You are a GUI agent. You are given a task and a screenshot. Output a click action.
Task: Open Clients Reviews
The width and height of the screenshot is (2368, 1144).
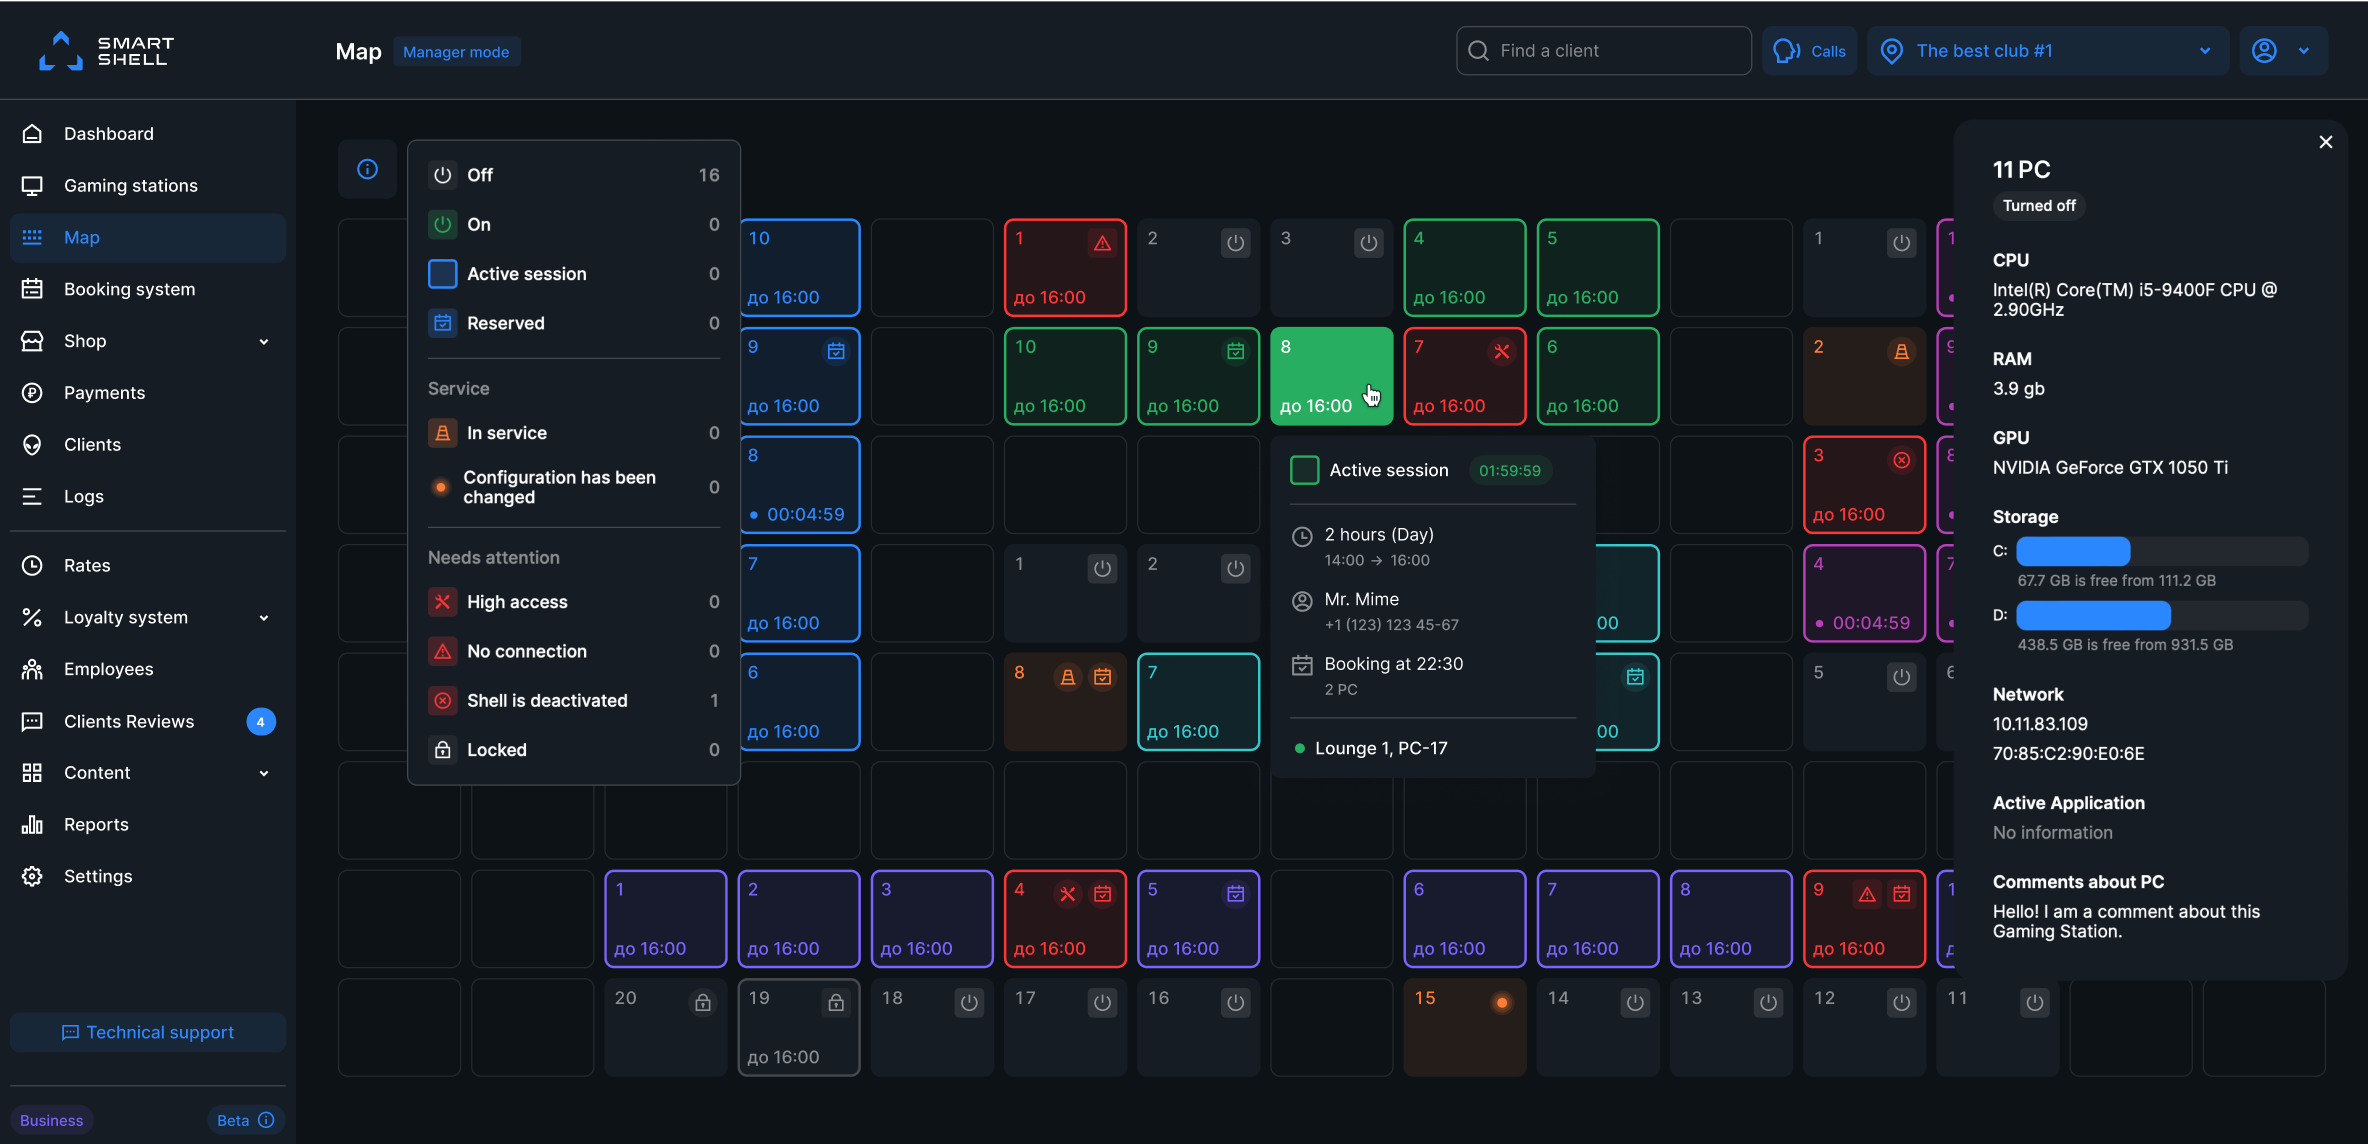(148, 721)
